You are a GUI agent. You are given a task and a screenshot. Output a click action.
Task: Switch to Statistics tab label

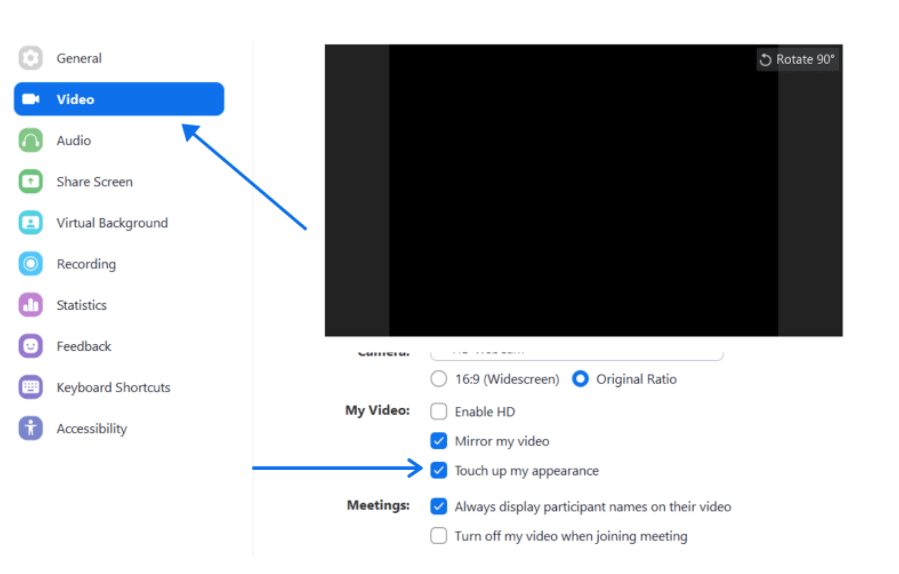click(x=81, y=305)
